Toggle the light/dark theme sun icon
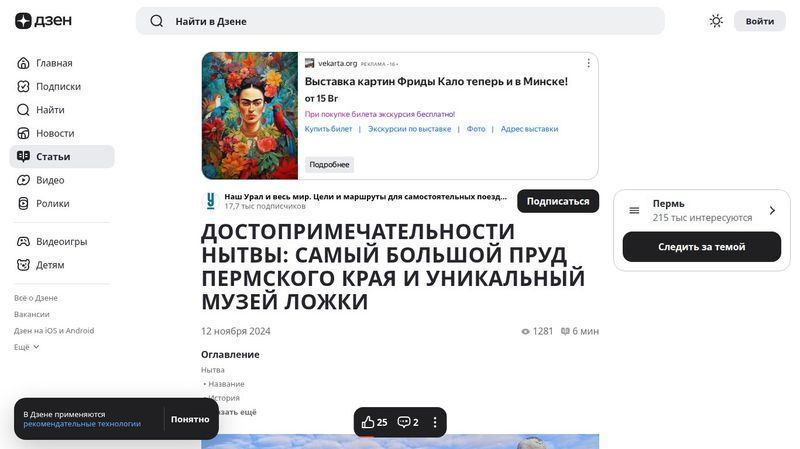800x449 pixels. tap(716, 21)
